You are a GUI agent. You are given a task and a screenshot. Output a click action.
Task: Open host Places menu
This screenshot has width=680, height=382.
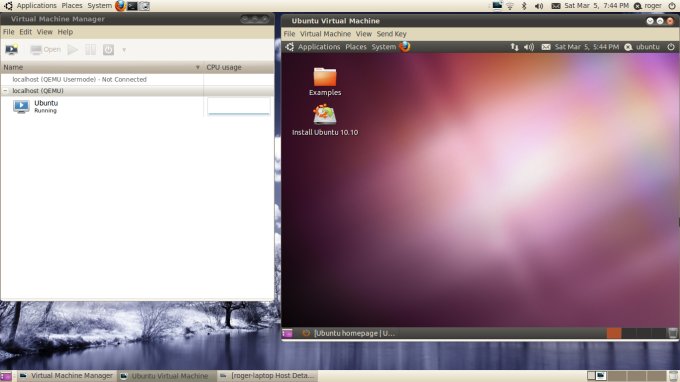(x=72, y=6)
